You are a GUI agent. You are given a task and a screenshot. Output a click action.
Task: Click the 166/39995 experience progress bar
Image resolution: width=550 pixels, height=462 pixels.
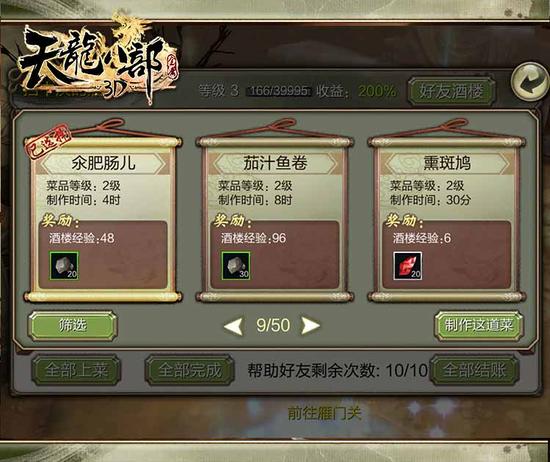click(280, 91)
